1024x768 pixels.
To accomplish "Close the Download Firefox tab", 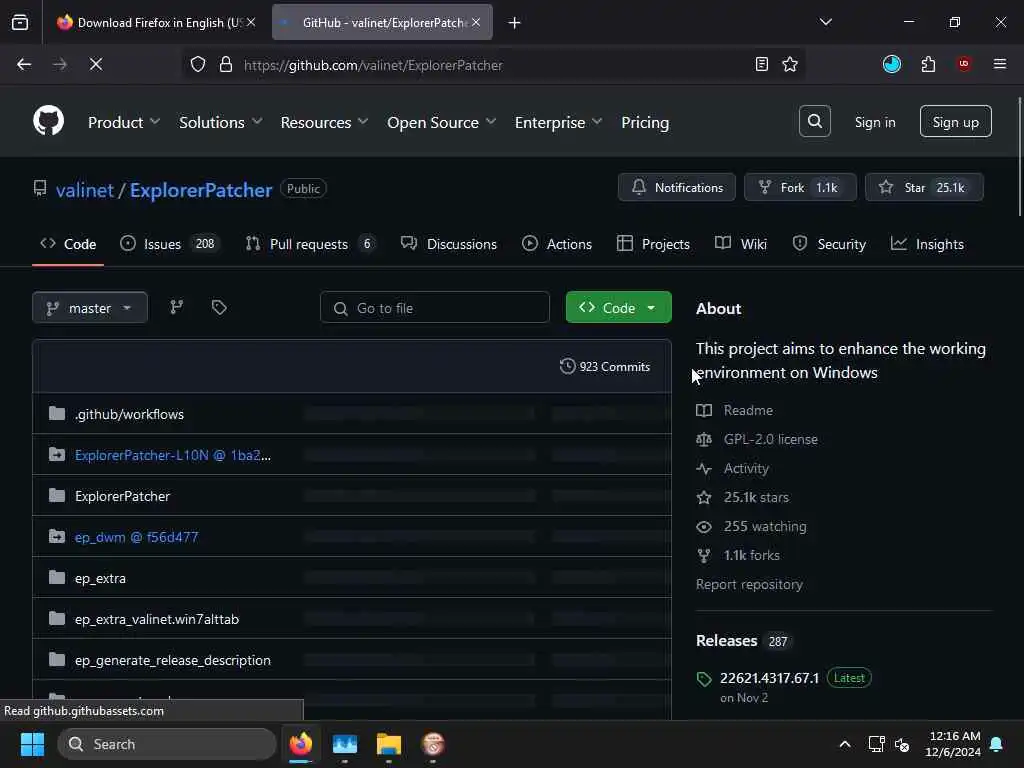I will (251, 22).
